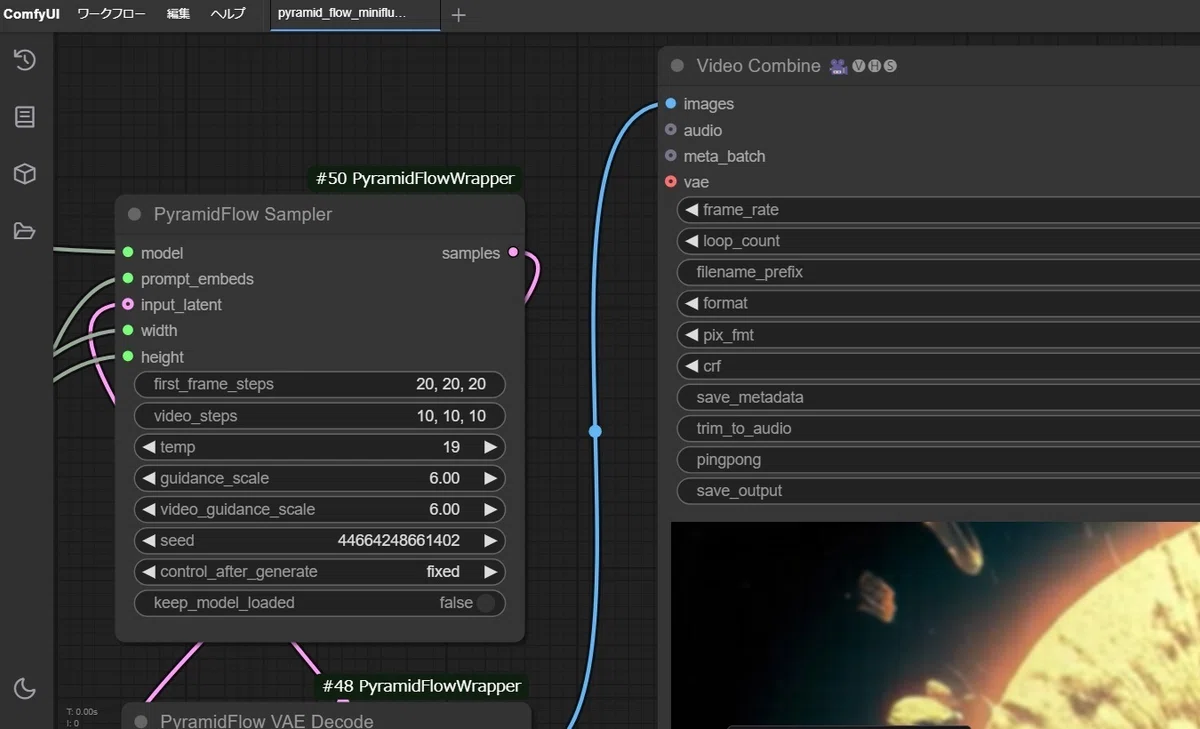Switch control_after_generate to previous option
This screenshot has width=1200, height=729.
[x=149, y=572]
